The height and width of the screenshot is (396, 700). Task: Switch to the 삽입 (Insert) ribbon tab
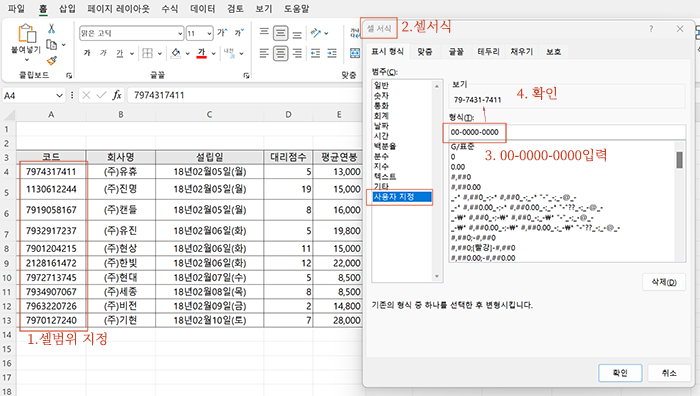pyautogui.click(x=67, y=8)
